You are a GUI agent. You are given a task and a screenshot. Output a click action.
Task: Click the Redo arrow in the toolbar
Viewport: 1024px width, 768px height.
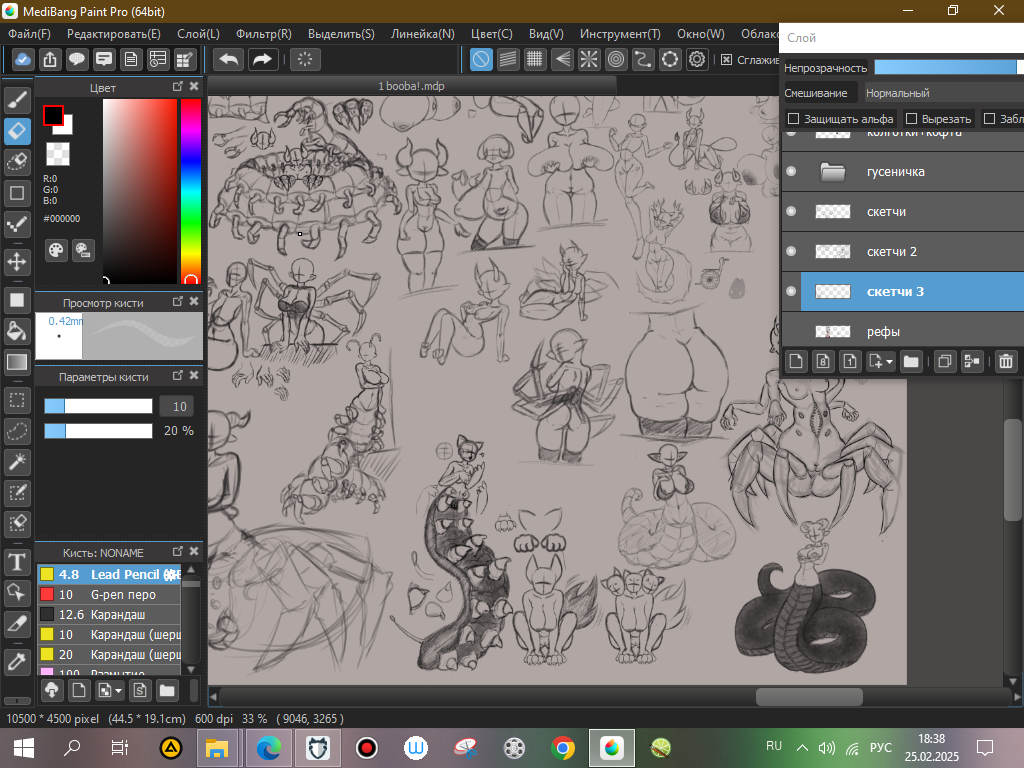tap(262, 59)
